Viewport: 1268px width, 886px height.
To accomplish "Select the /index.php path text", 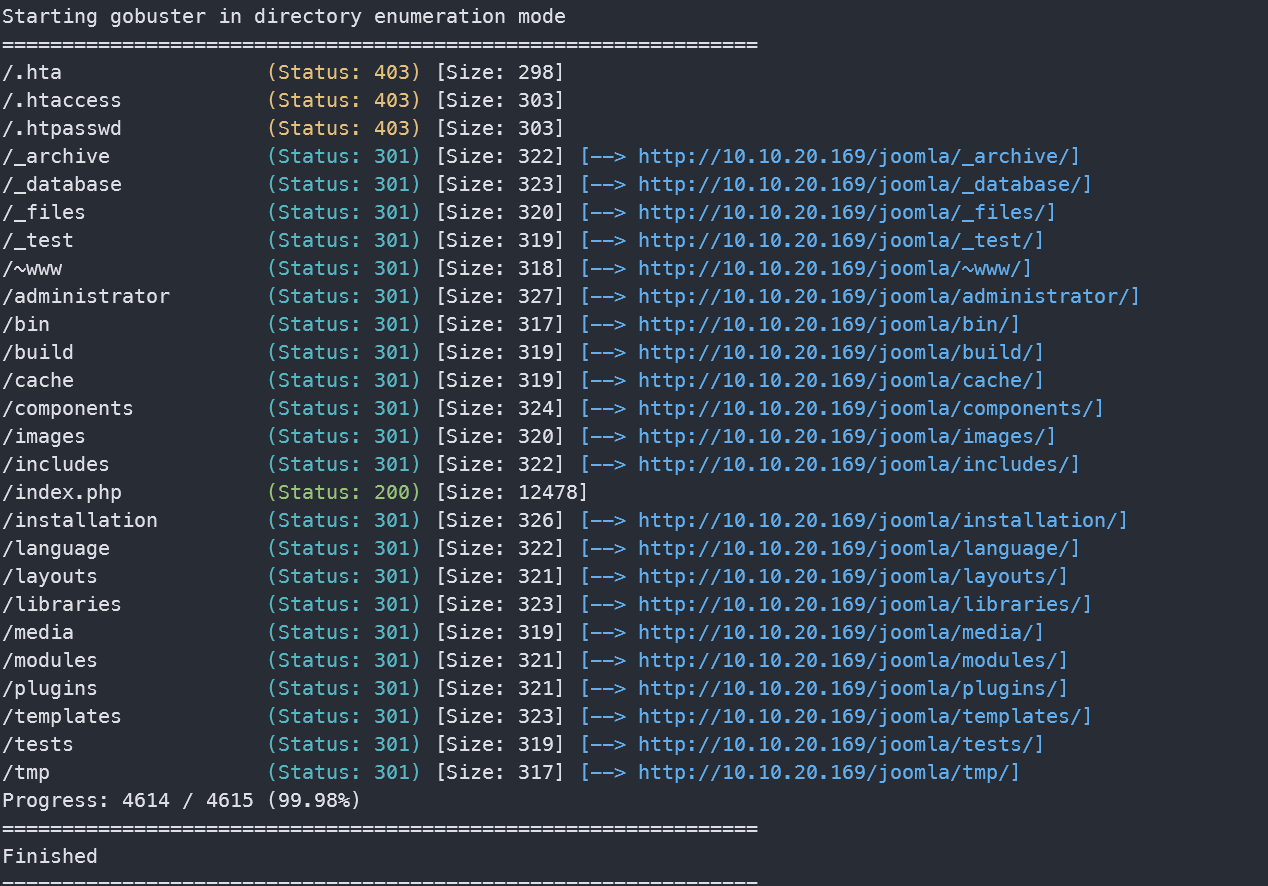I will (62, 492).
